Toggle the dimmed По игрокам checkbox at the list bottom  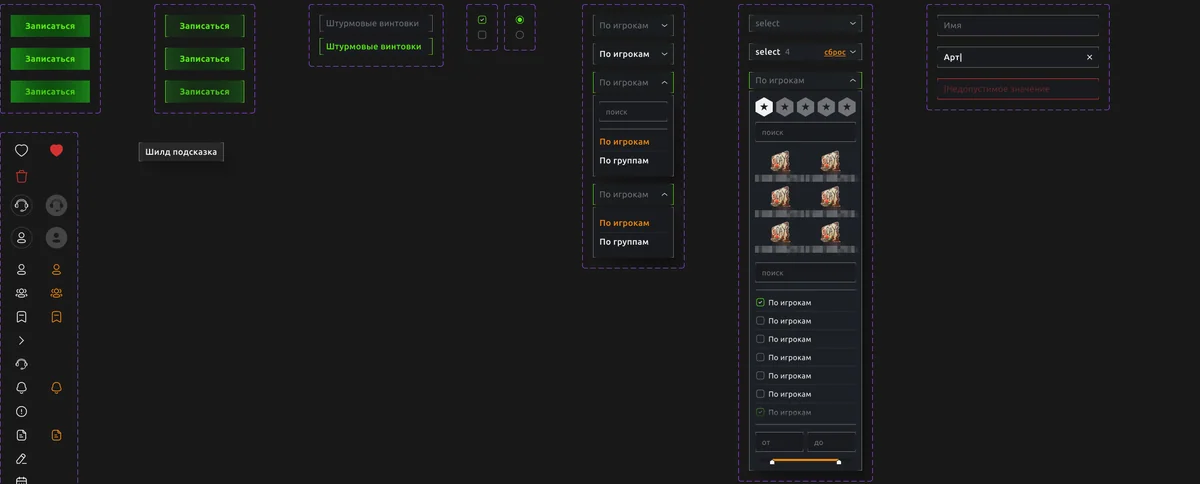[x=760, y=412]
